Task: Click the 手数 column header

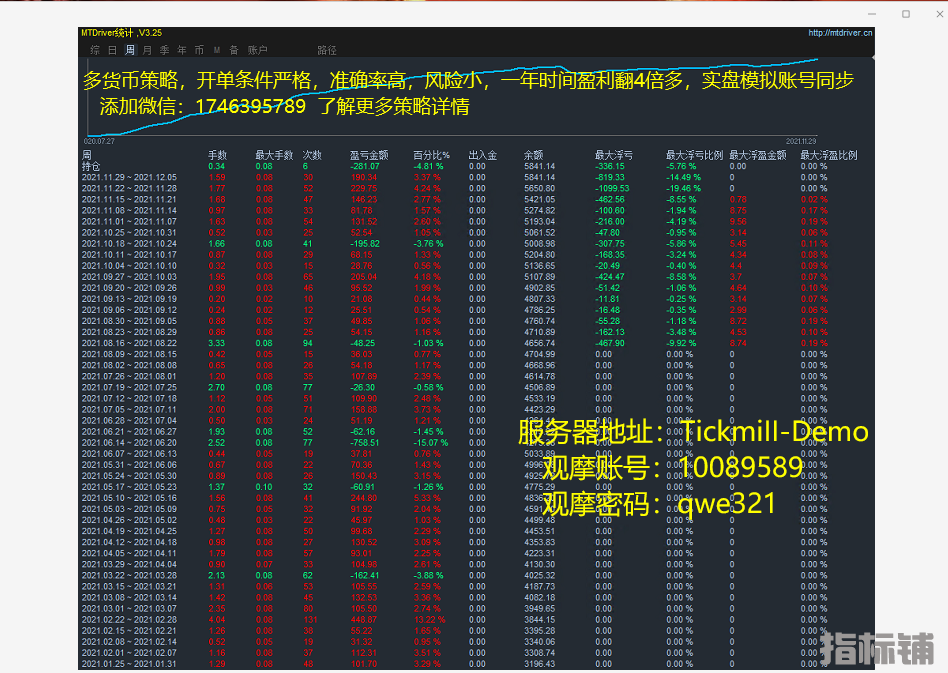Action: tap(217, 155)
